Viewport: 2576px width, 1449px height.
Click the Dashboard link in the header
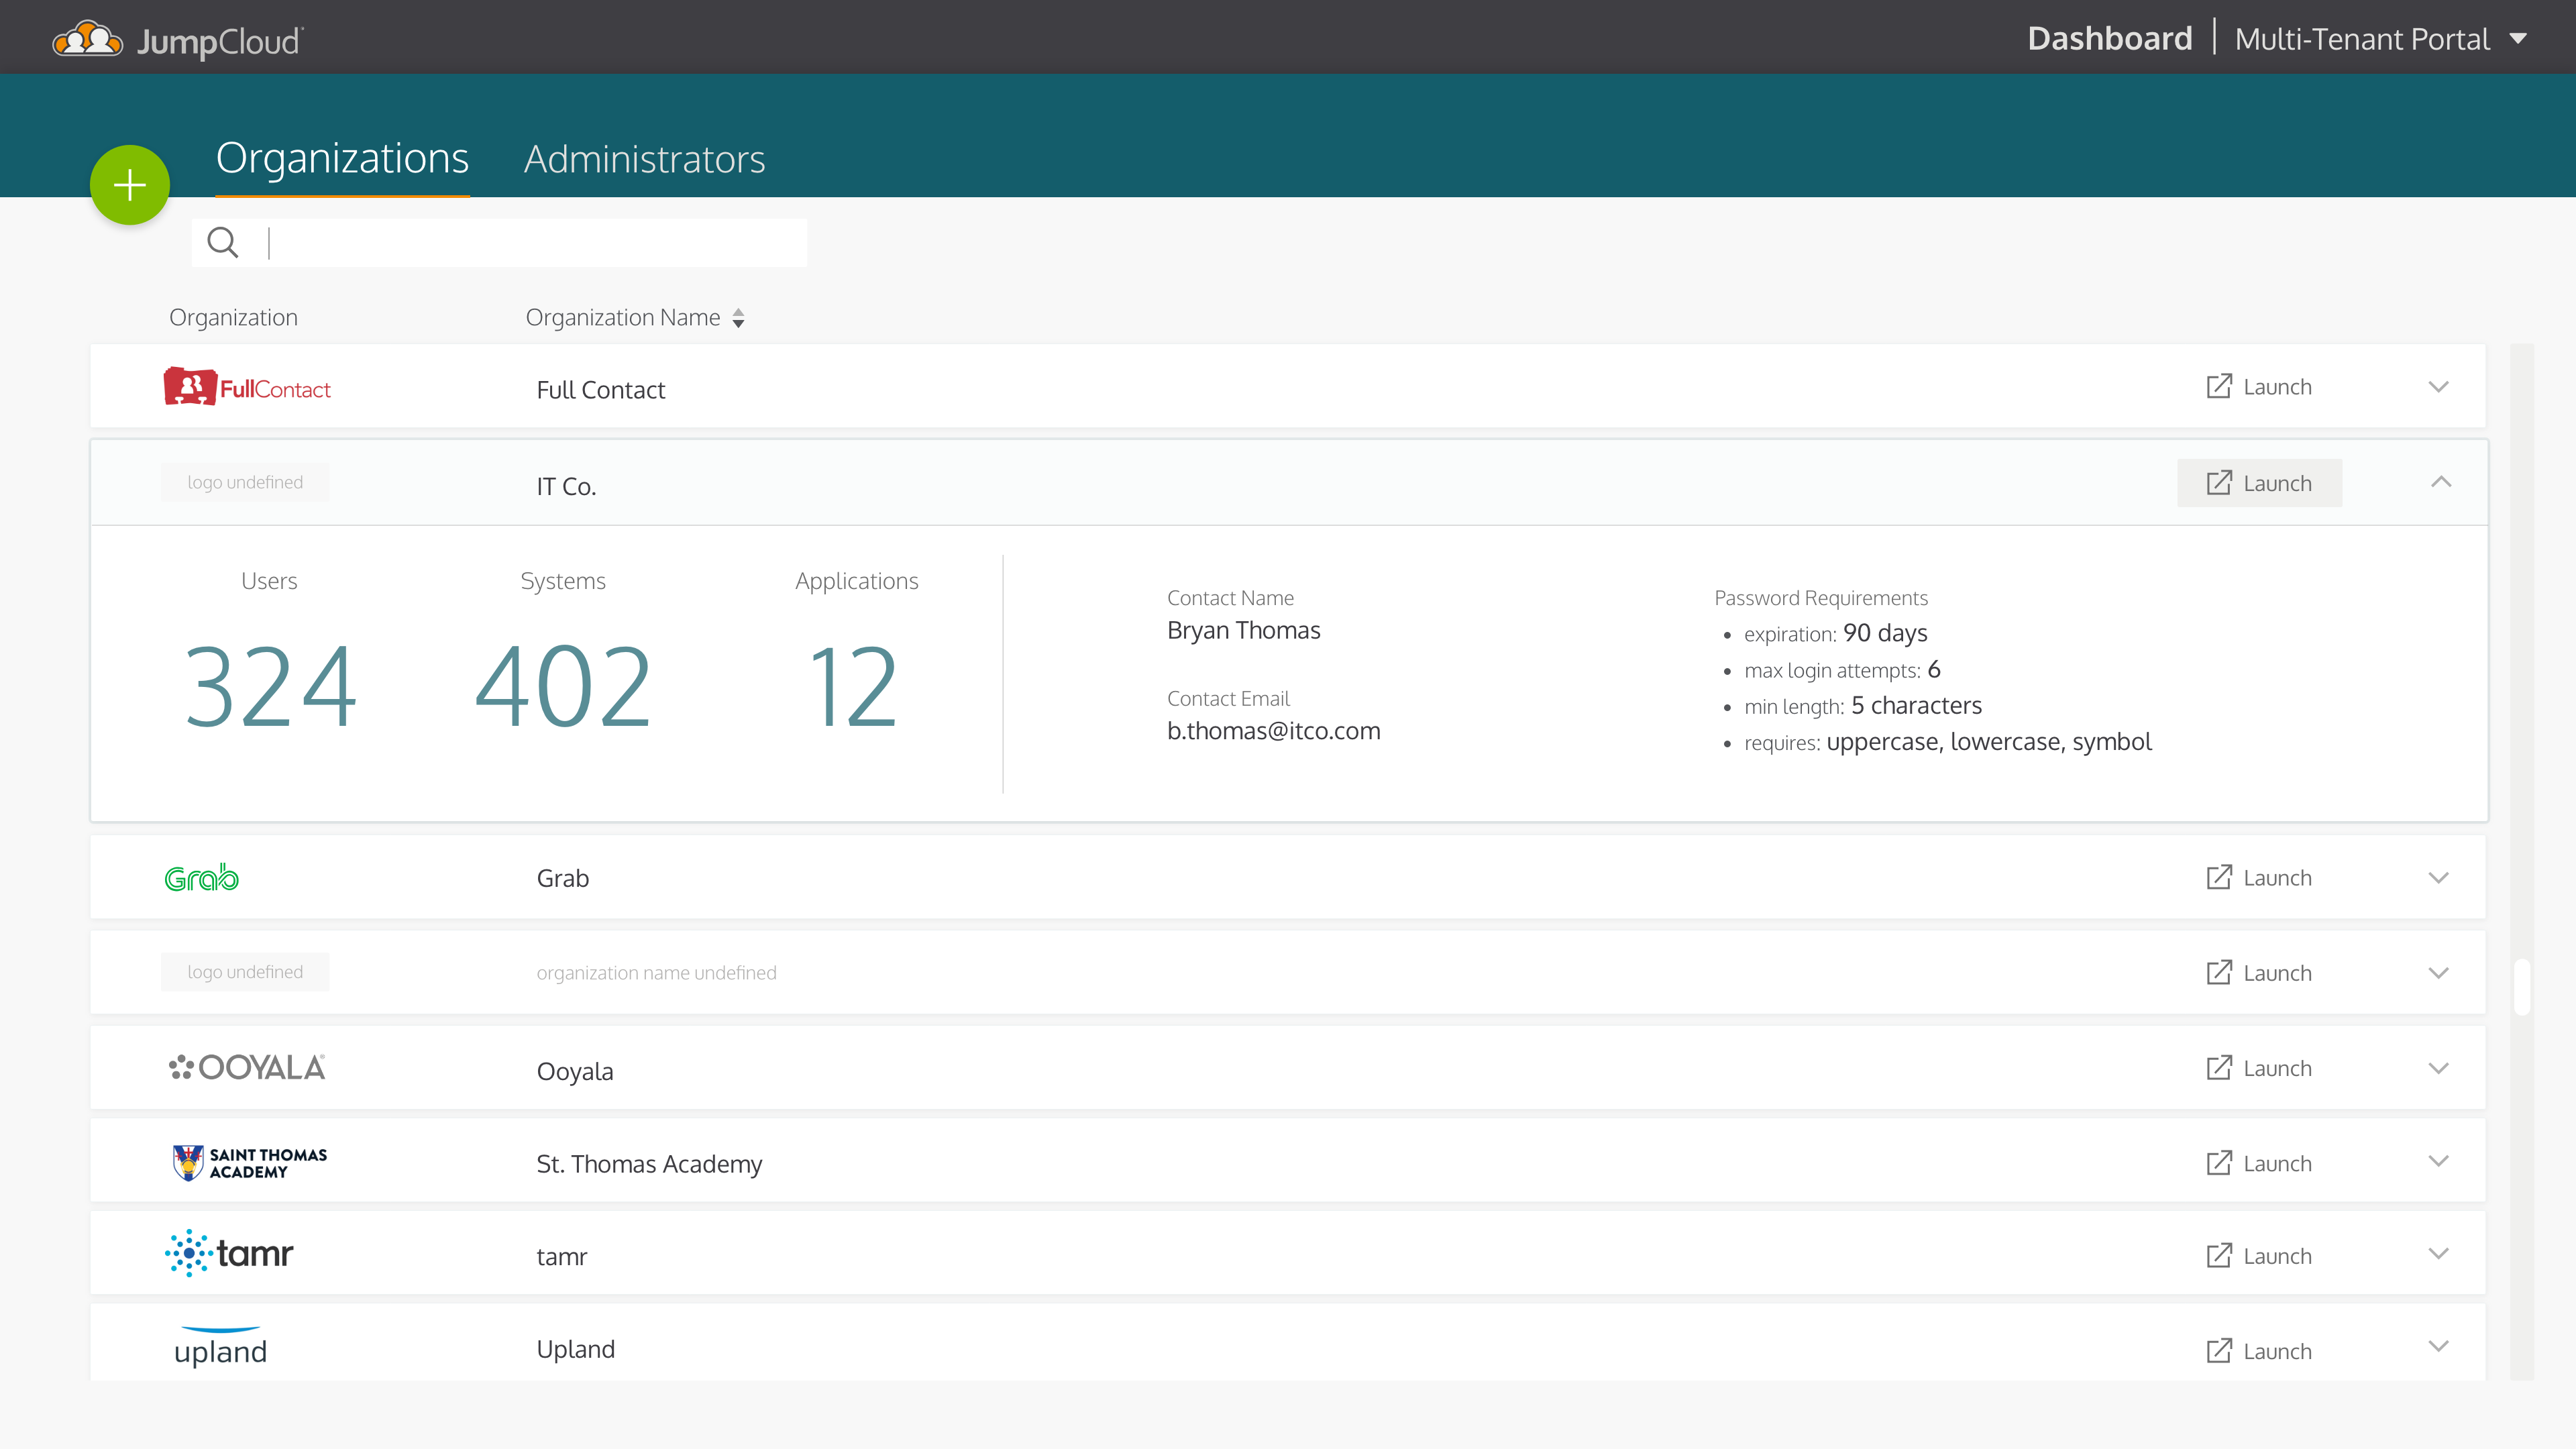coord(2109,39)
